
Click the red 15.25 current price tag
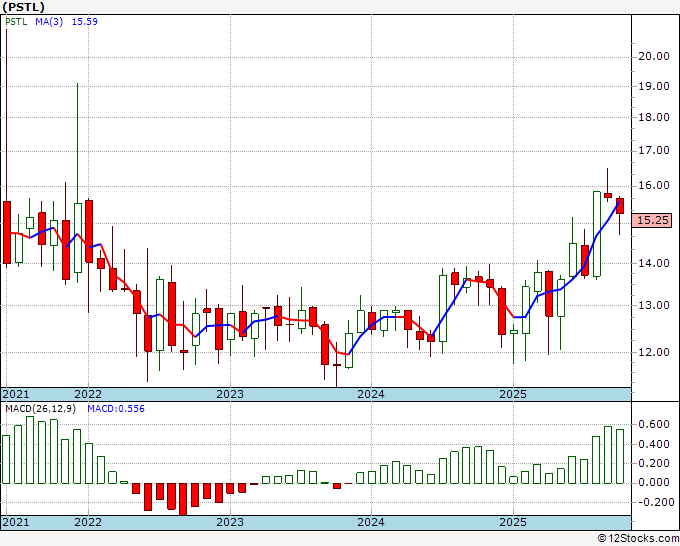click(x=652, y=220)
